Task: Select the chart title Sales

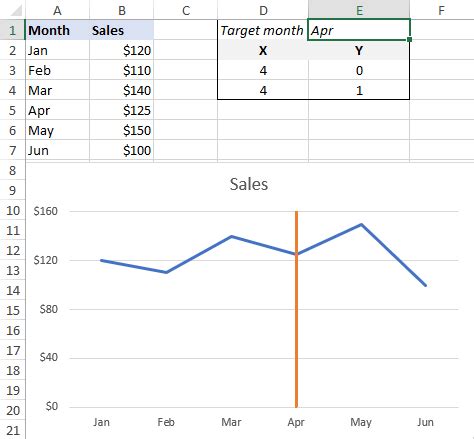Action: tap(249, 184)
